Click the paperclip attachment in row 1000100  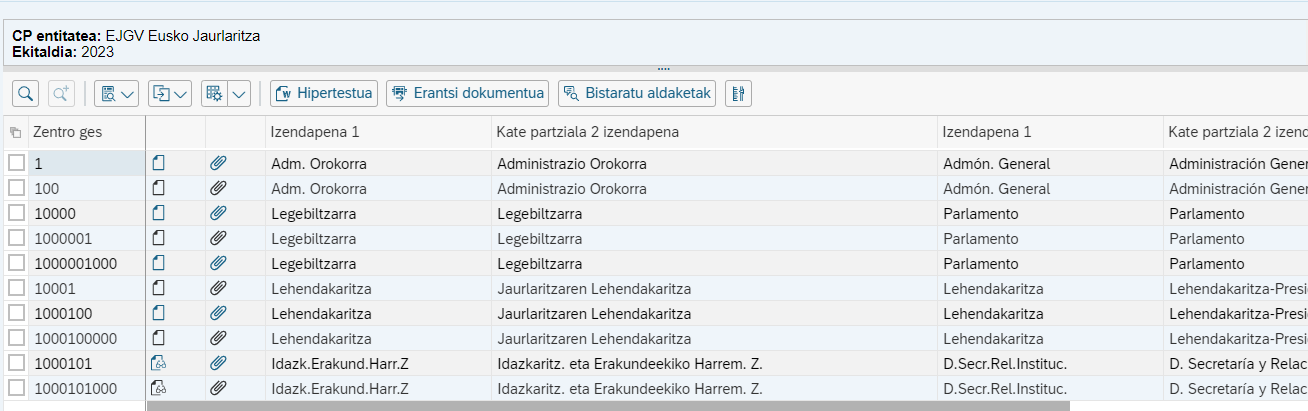(x=219, y=313)
